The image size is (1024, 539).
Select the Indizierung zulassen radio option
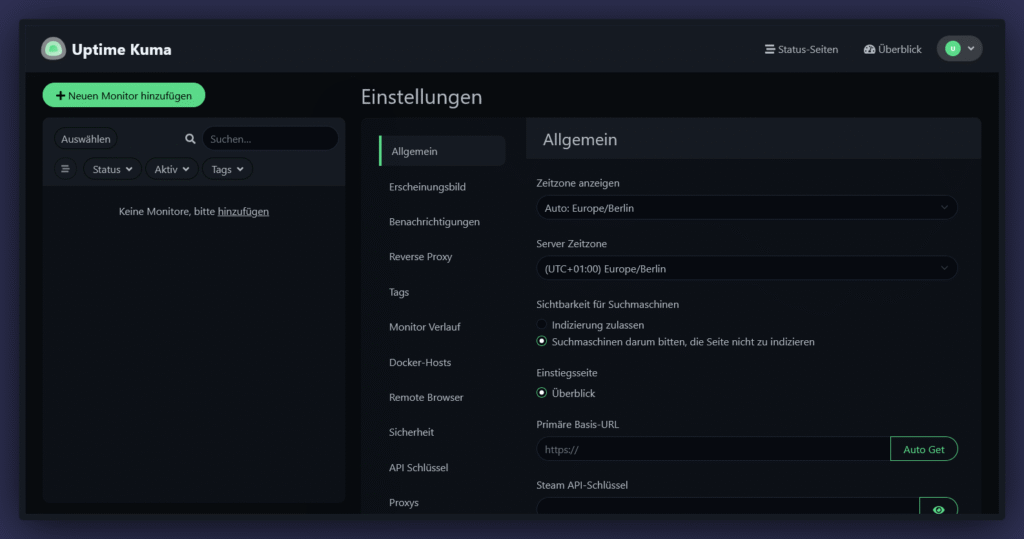542,325
